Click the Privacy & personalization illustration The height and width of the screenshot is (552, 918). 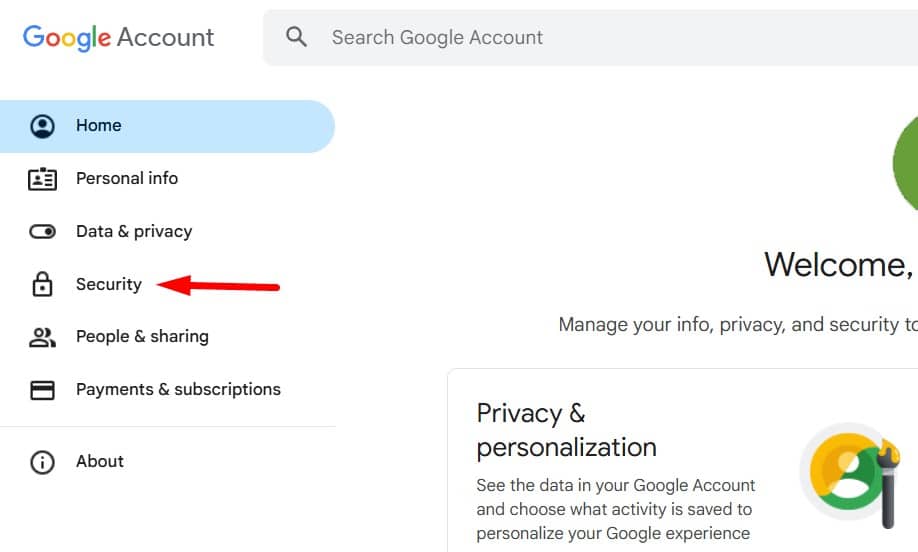850,472
